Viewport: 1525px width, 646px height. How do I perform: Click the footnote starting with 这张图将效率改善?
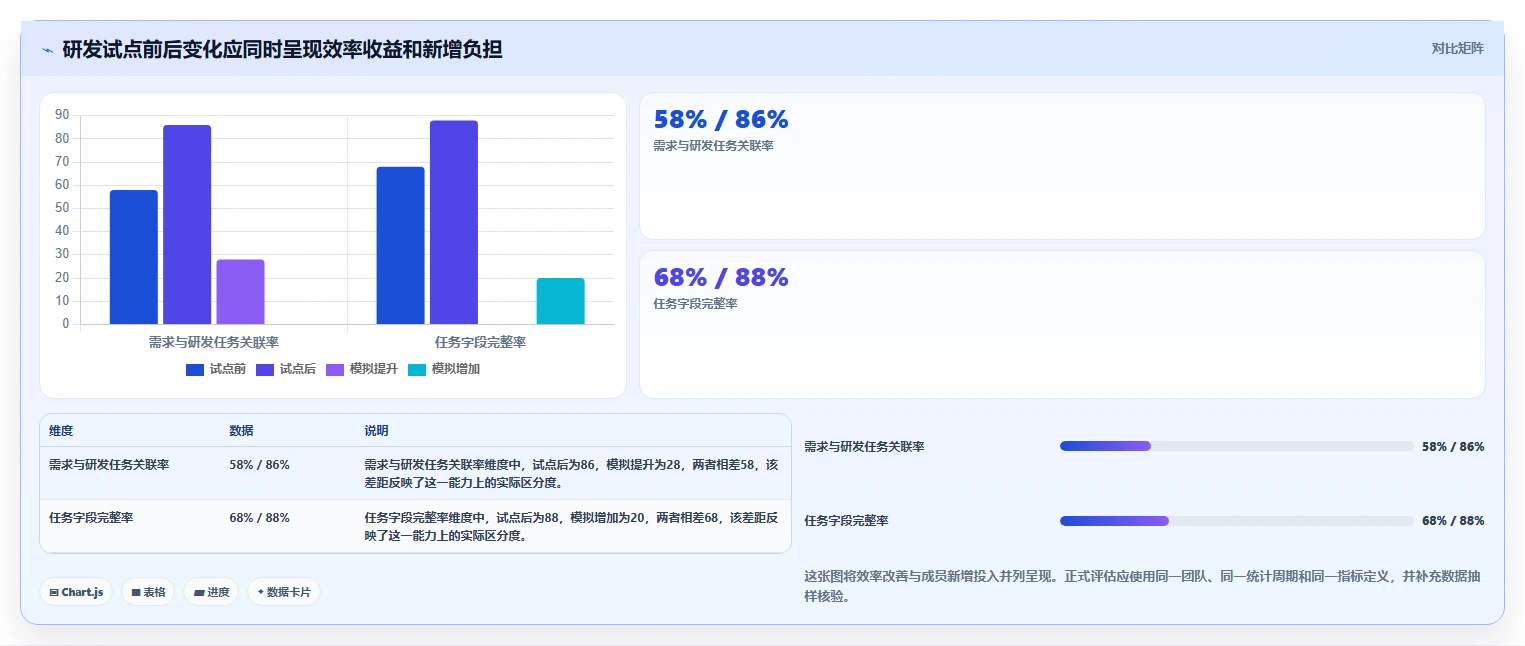[1144, 587]
